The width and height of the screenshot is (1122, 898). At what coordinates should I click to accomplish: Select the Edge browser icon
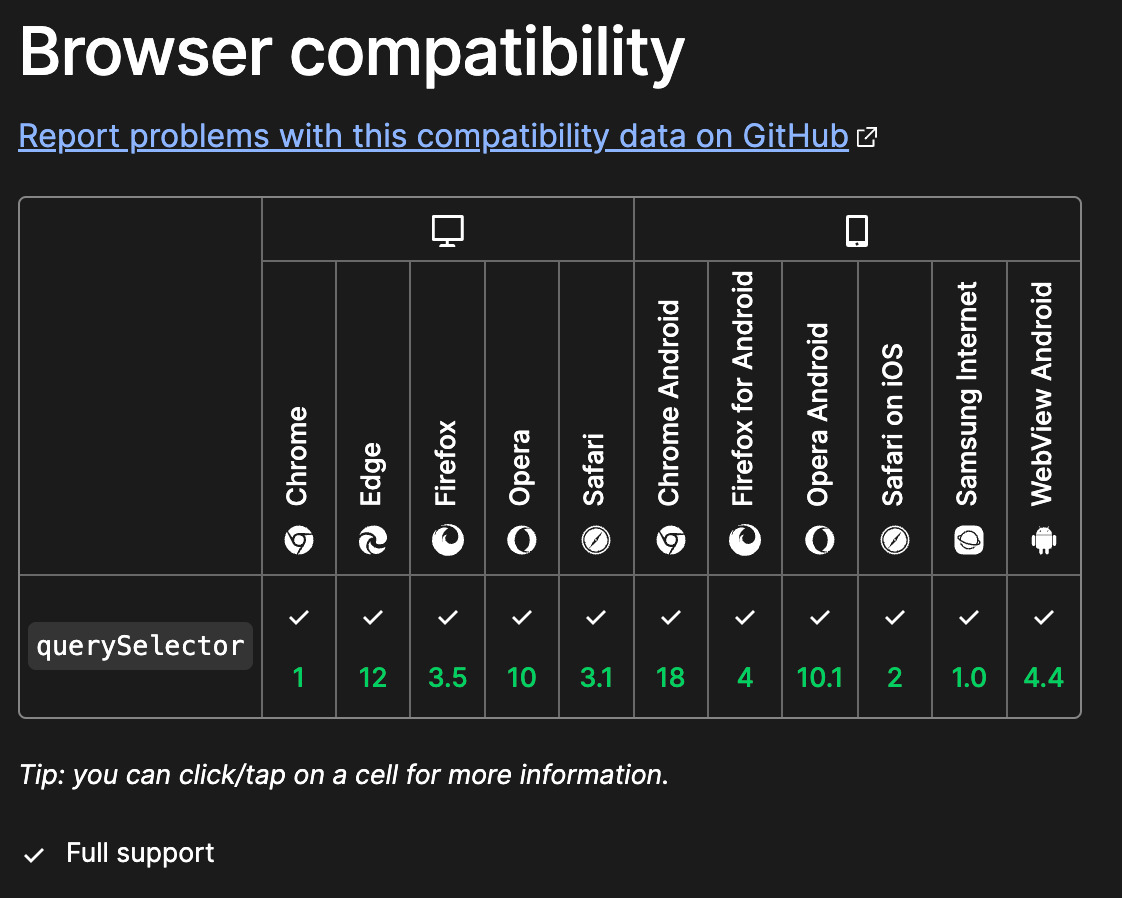pyautogui.click(x=372, y=541)
